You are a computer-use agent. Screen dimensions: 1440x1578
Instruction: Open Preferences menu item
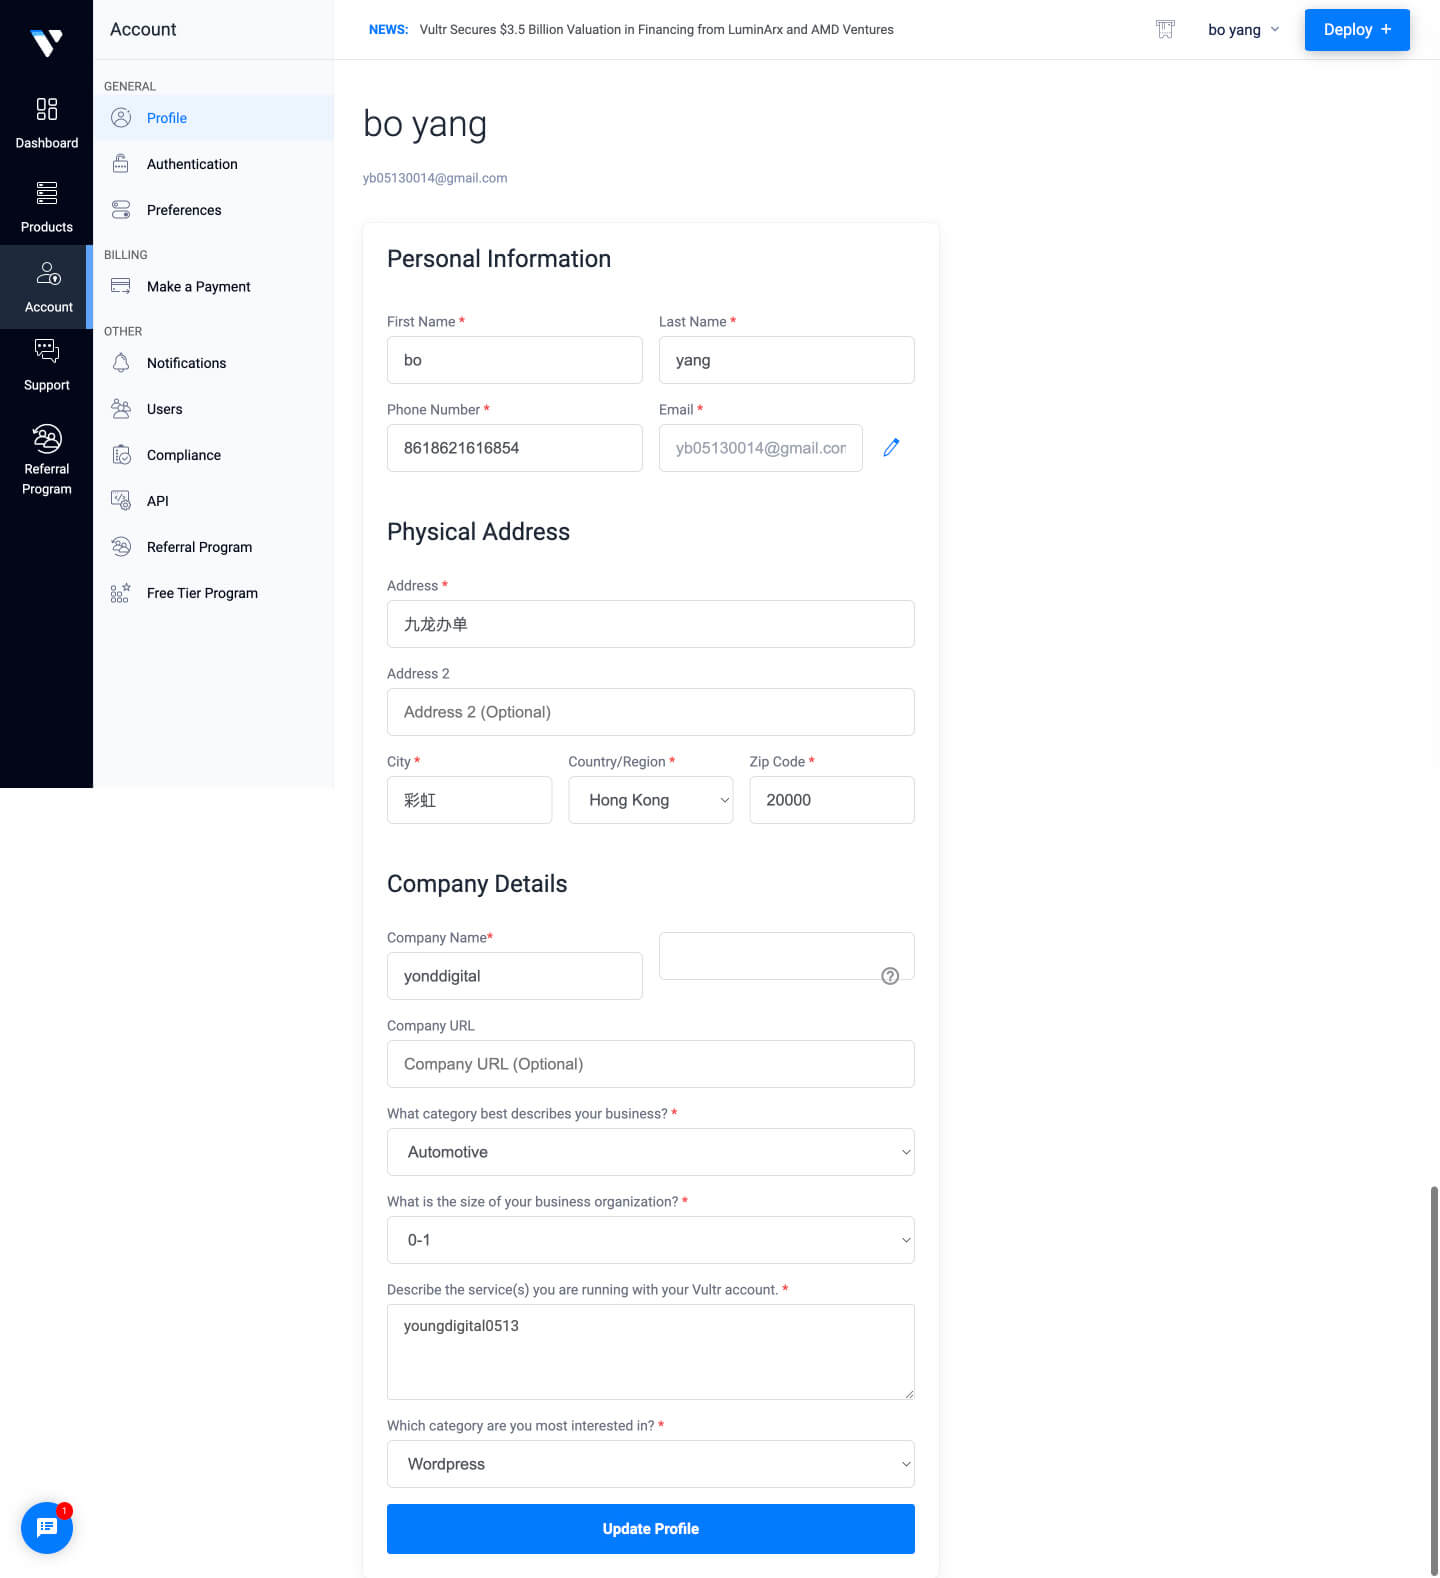pyautogui.click(x=213, y=210)
